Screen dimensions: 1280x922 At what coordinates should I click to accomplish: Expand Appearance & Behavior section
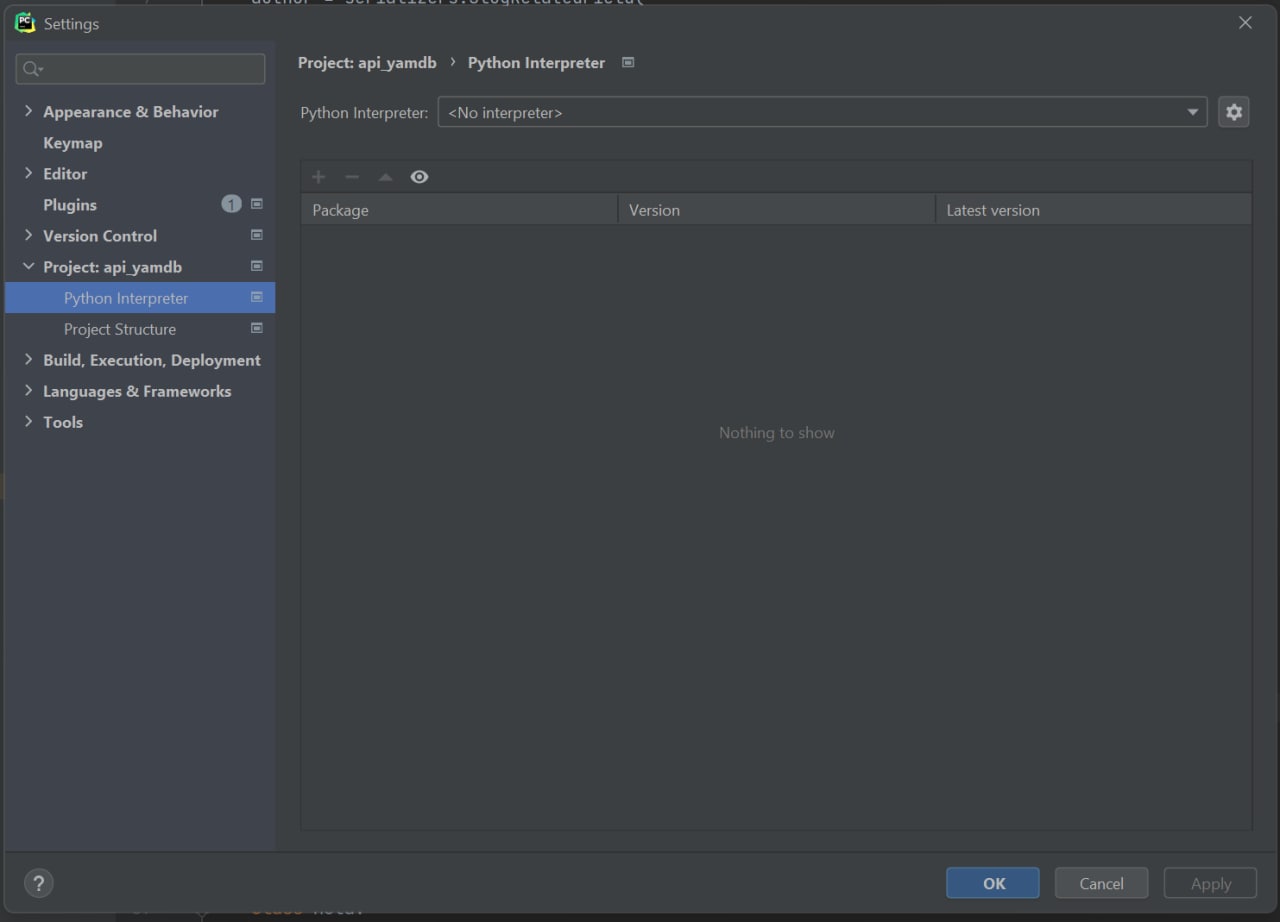(28, 111)
